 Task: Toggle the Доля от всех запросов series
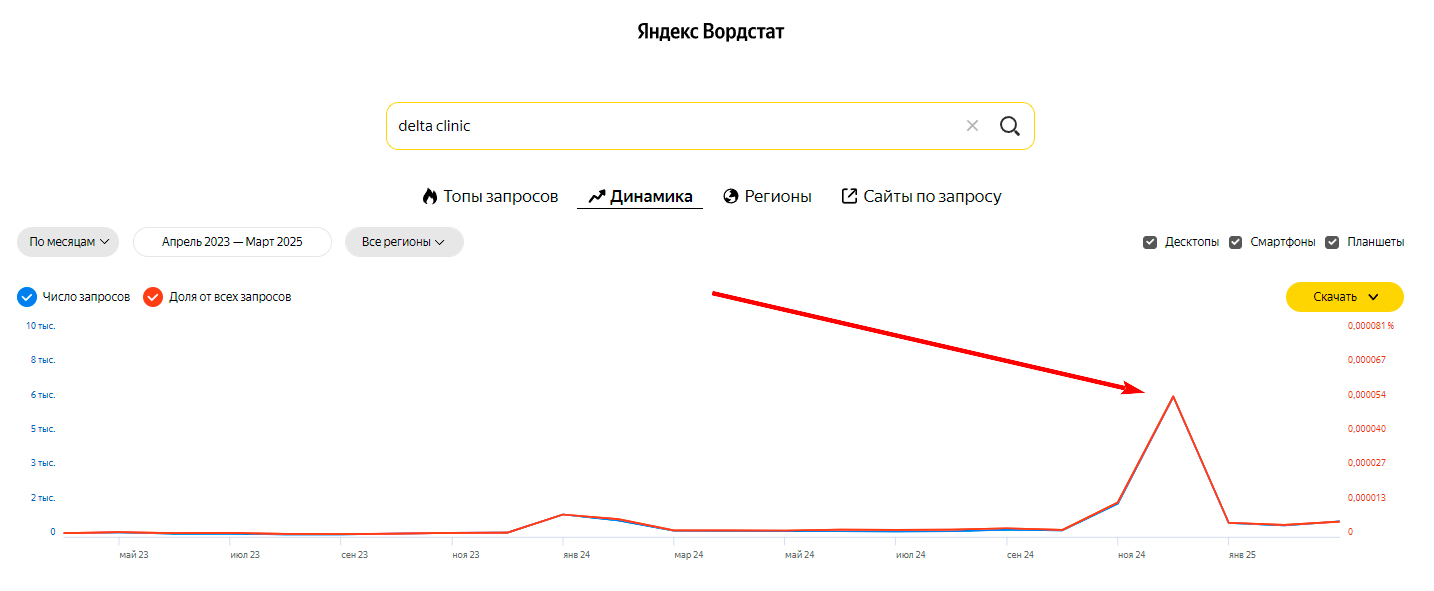pyautogui.click(x=153, y=297)
